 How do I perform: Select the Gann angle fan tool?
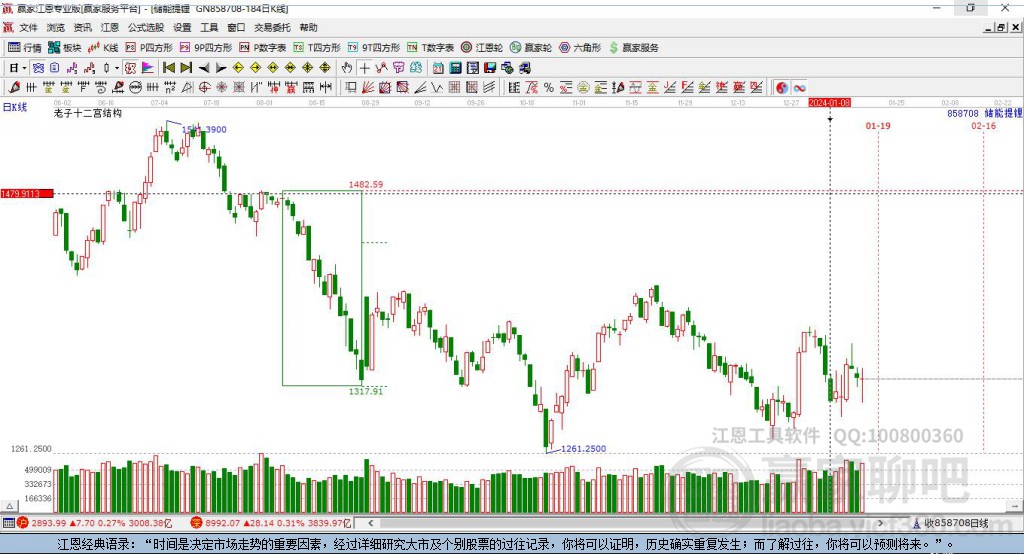coord(369,88)
